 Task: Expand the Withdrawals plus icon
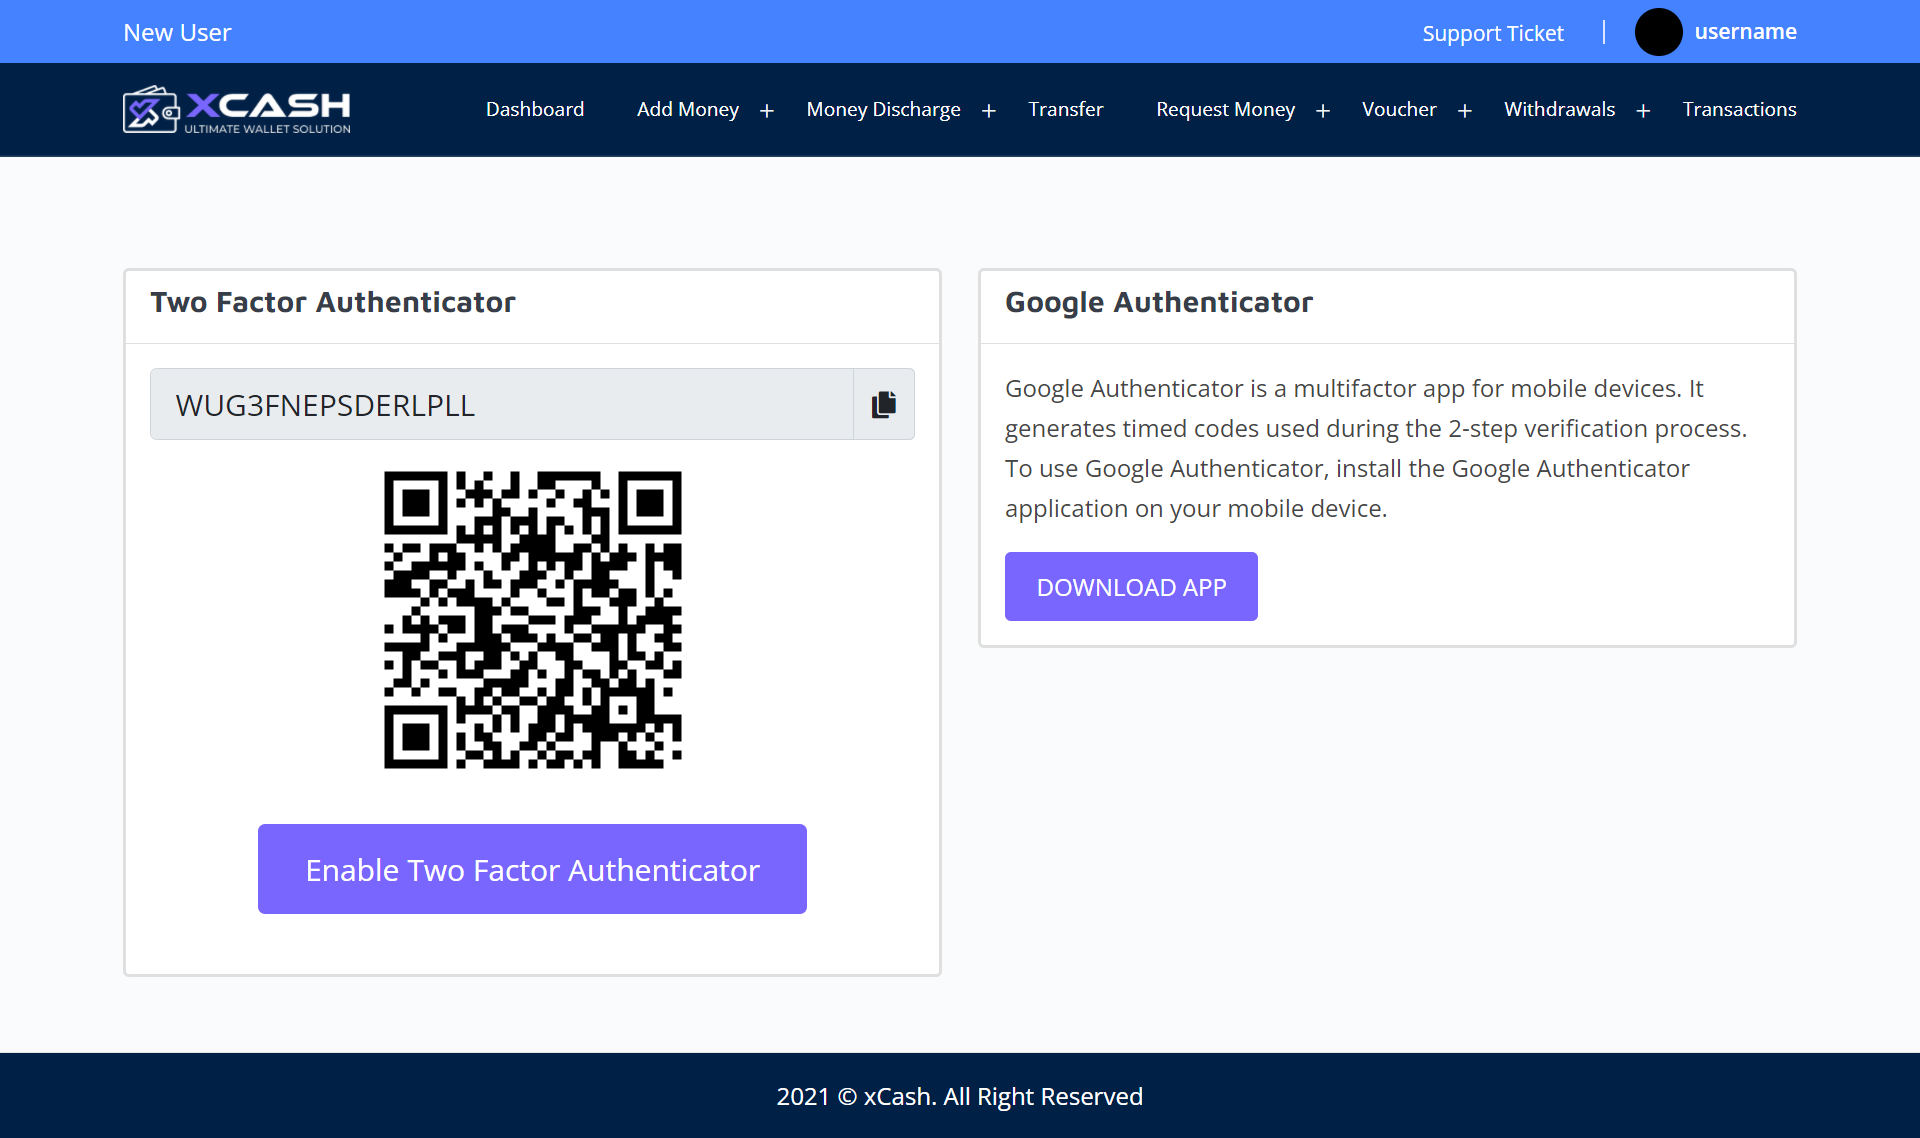tap(1643, 111)
